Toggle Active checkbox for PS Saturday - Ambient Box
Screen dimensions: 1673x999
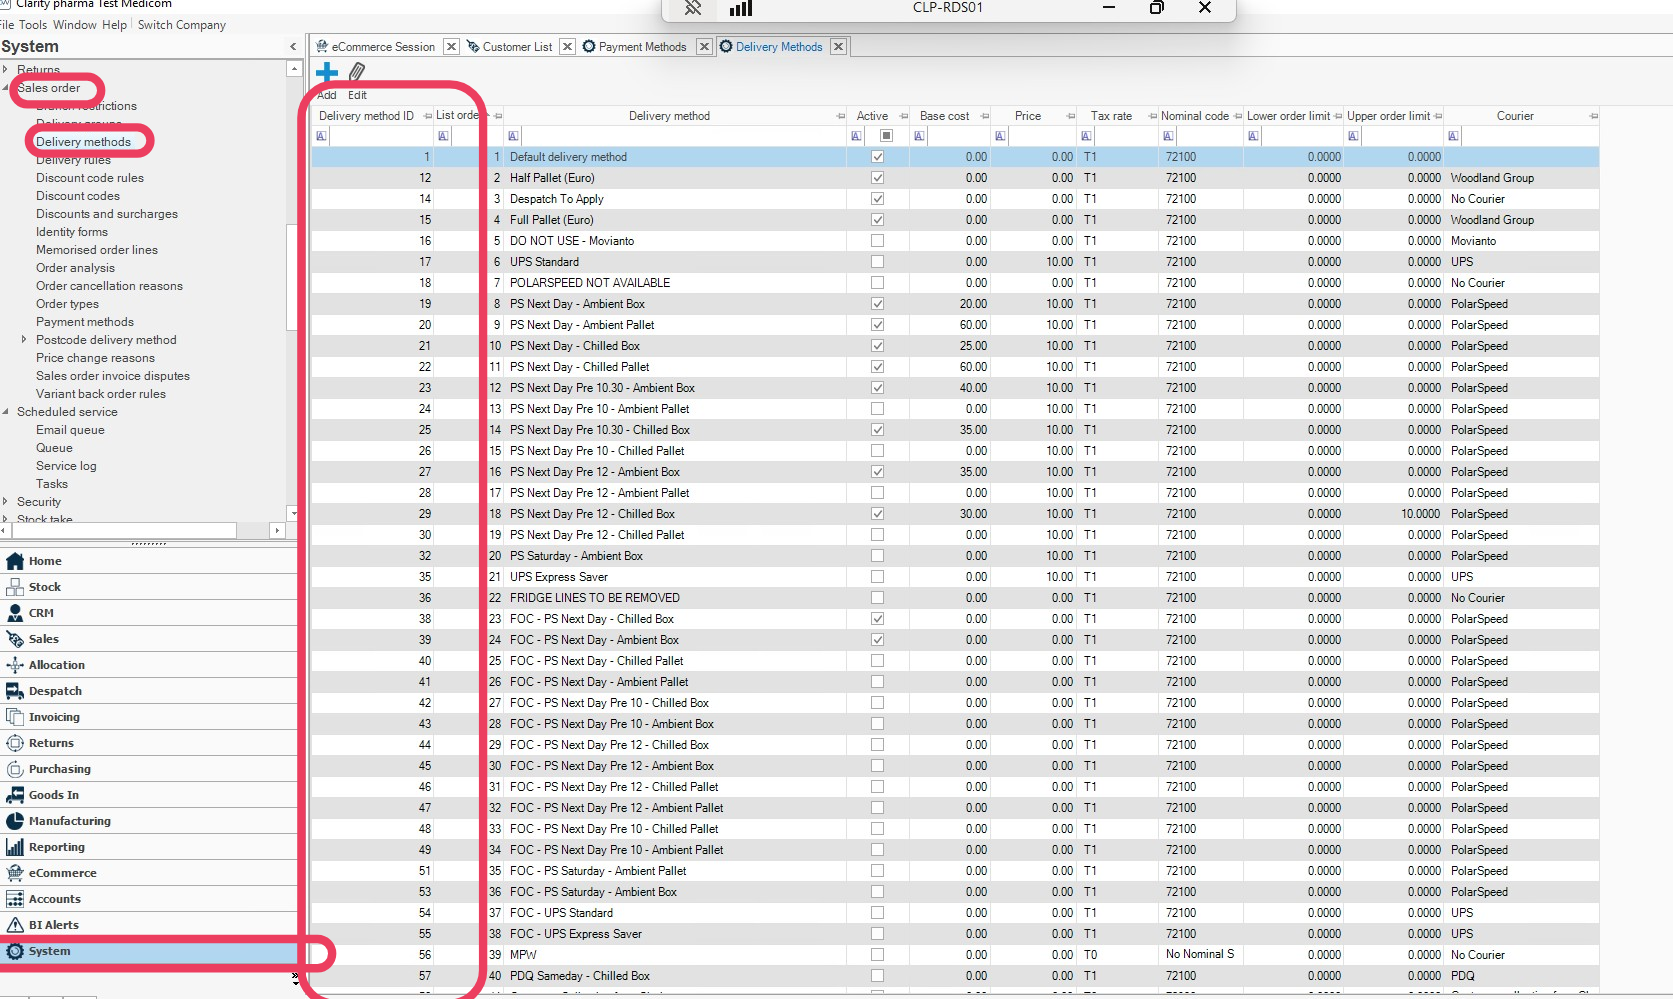877,556
